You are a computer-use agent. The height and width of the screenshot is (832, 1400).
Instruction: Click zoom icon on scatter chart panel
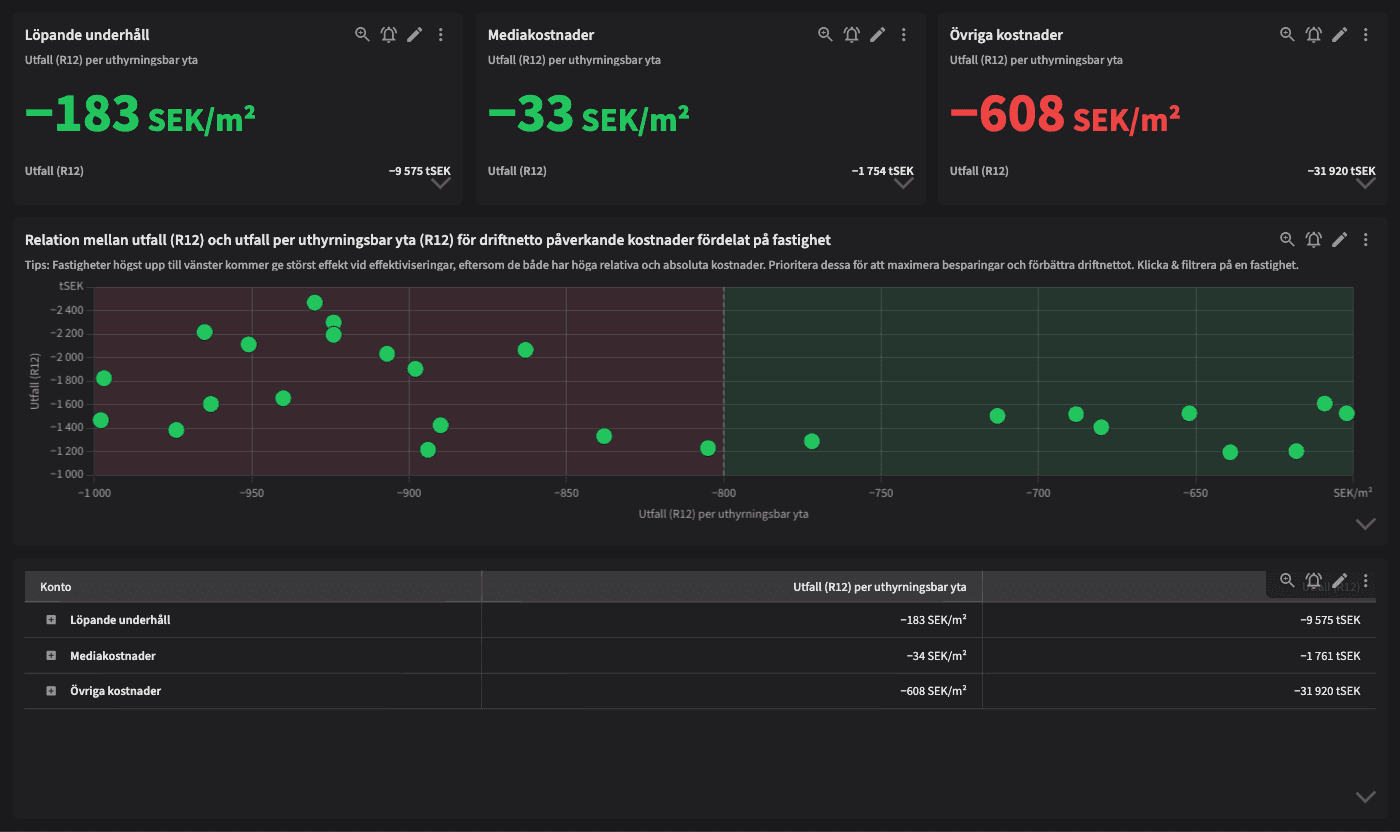1287,239
